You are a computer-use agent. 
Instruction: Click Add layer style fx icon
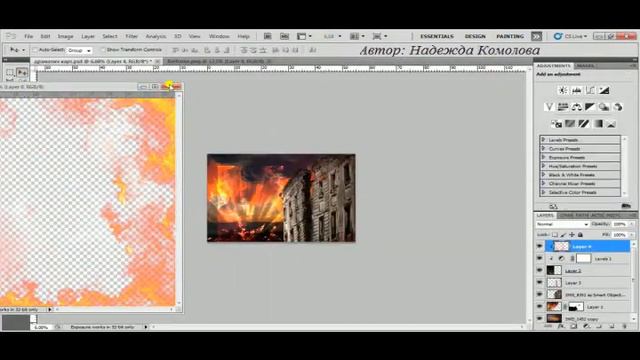pos(561,327)
